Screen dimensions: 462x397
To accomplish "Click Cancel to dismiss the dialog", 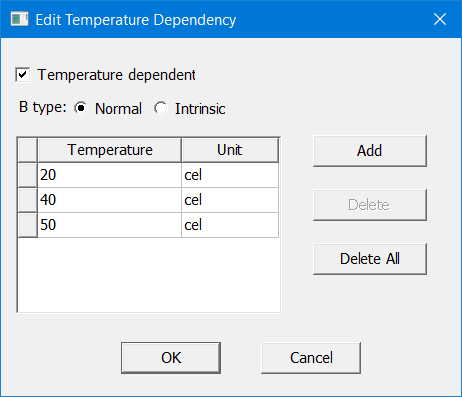I will click(x=311, y=358).
